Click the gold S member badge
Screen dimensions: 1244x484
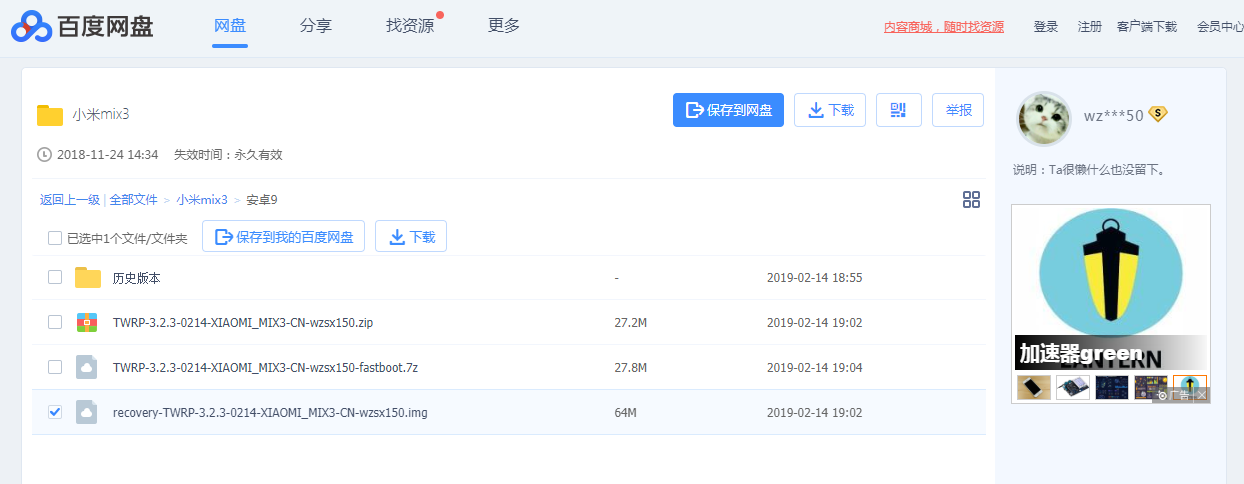tap(1158, 114)
